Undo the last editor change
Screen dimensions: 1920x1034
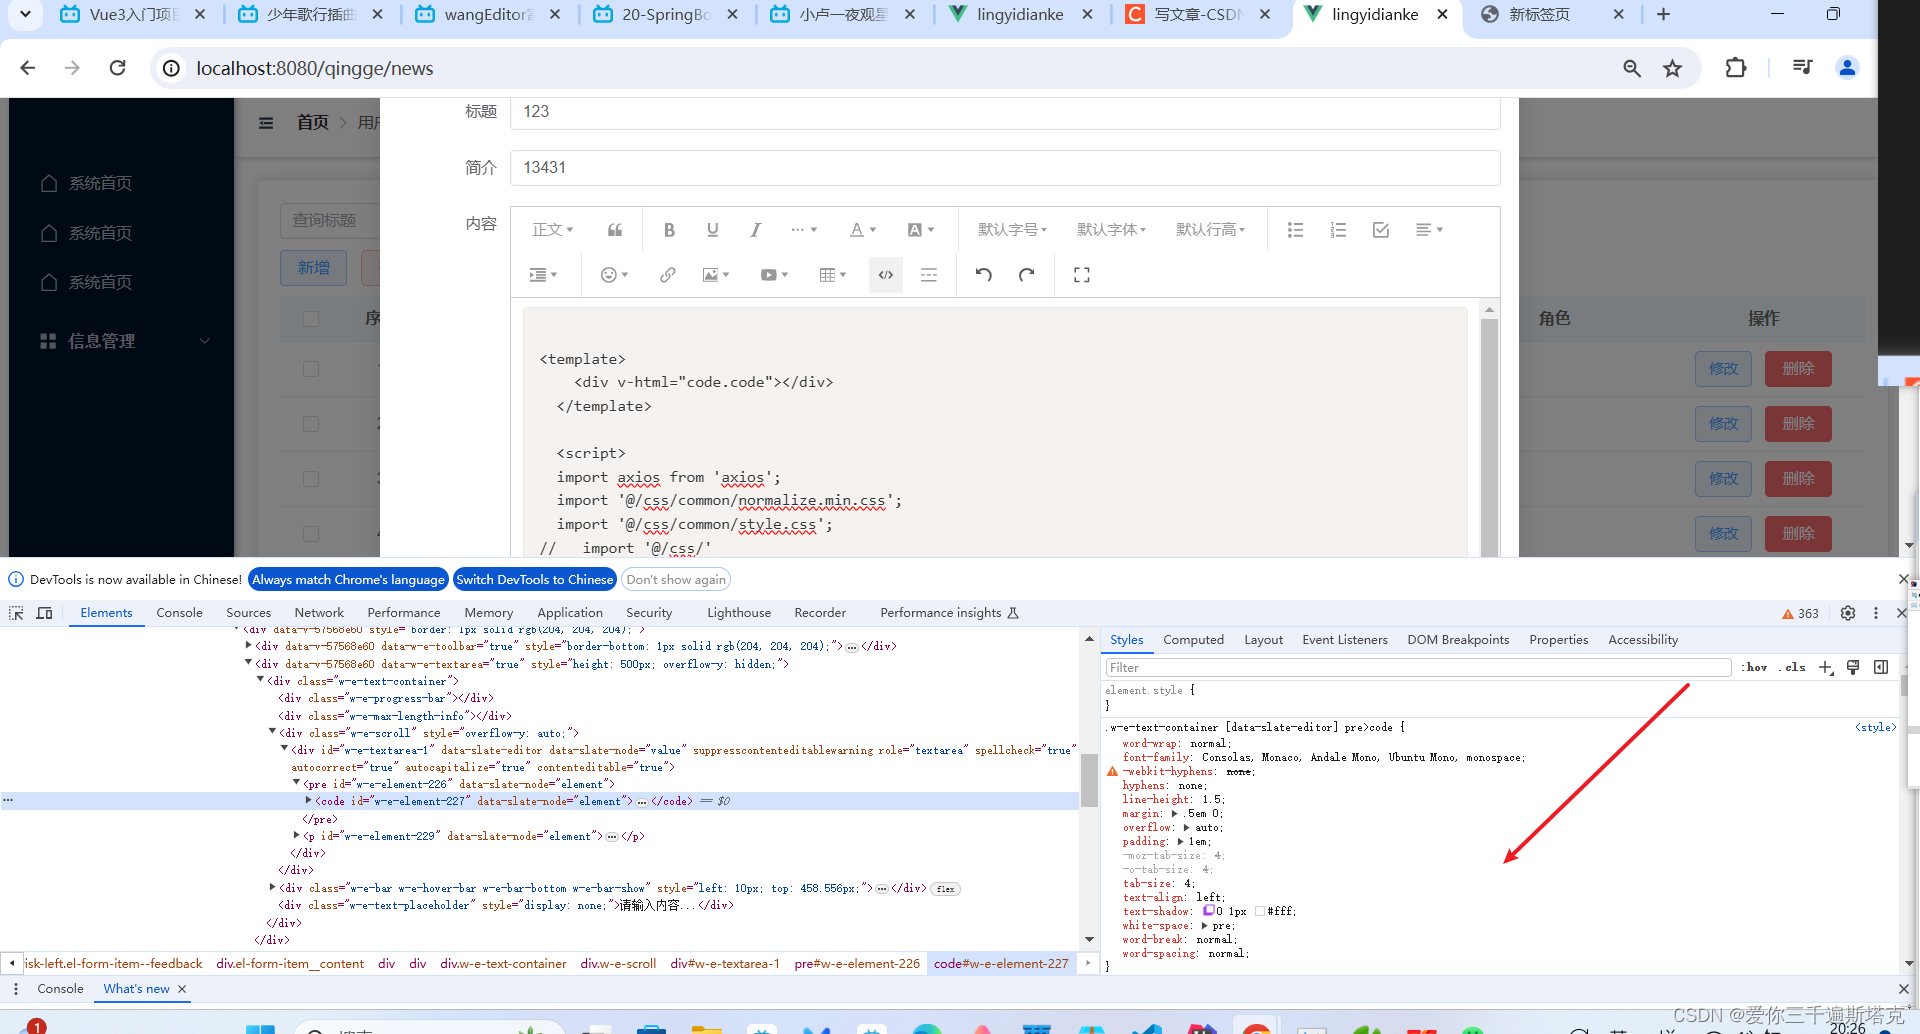[x=982, y=274]
